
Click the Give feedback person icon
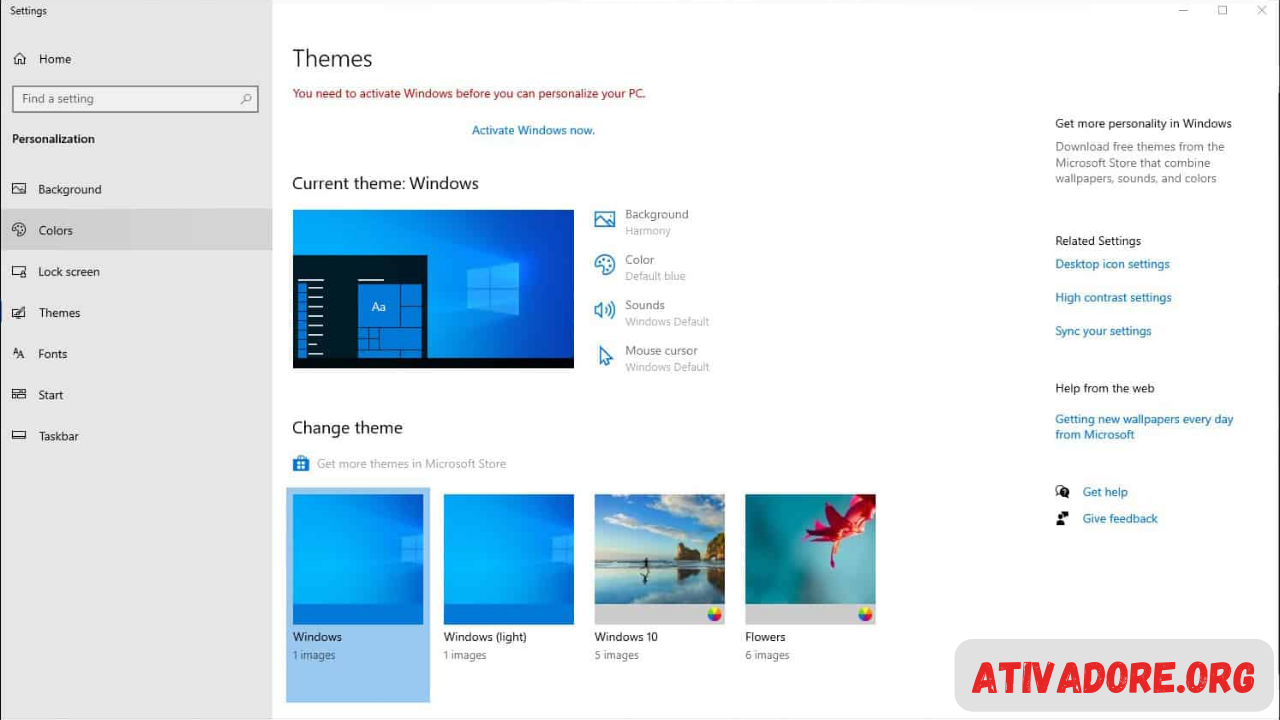1062,519
